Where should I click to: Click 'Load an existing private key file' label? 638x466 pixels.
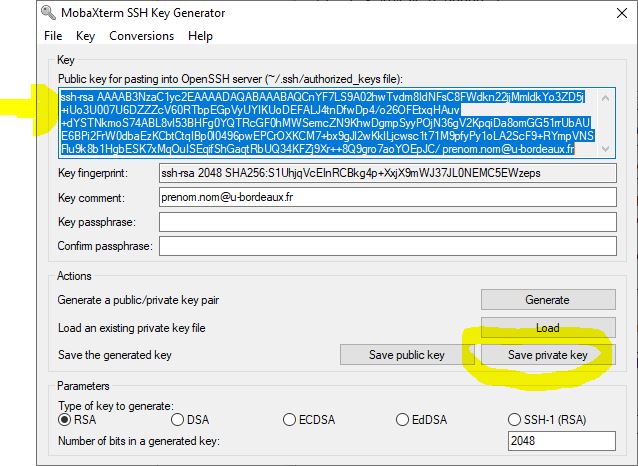pos(131,328)
